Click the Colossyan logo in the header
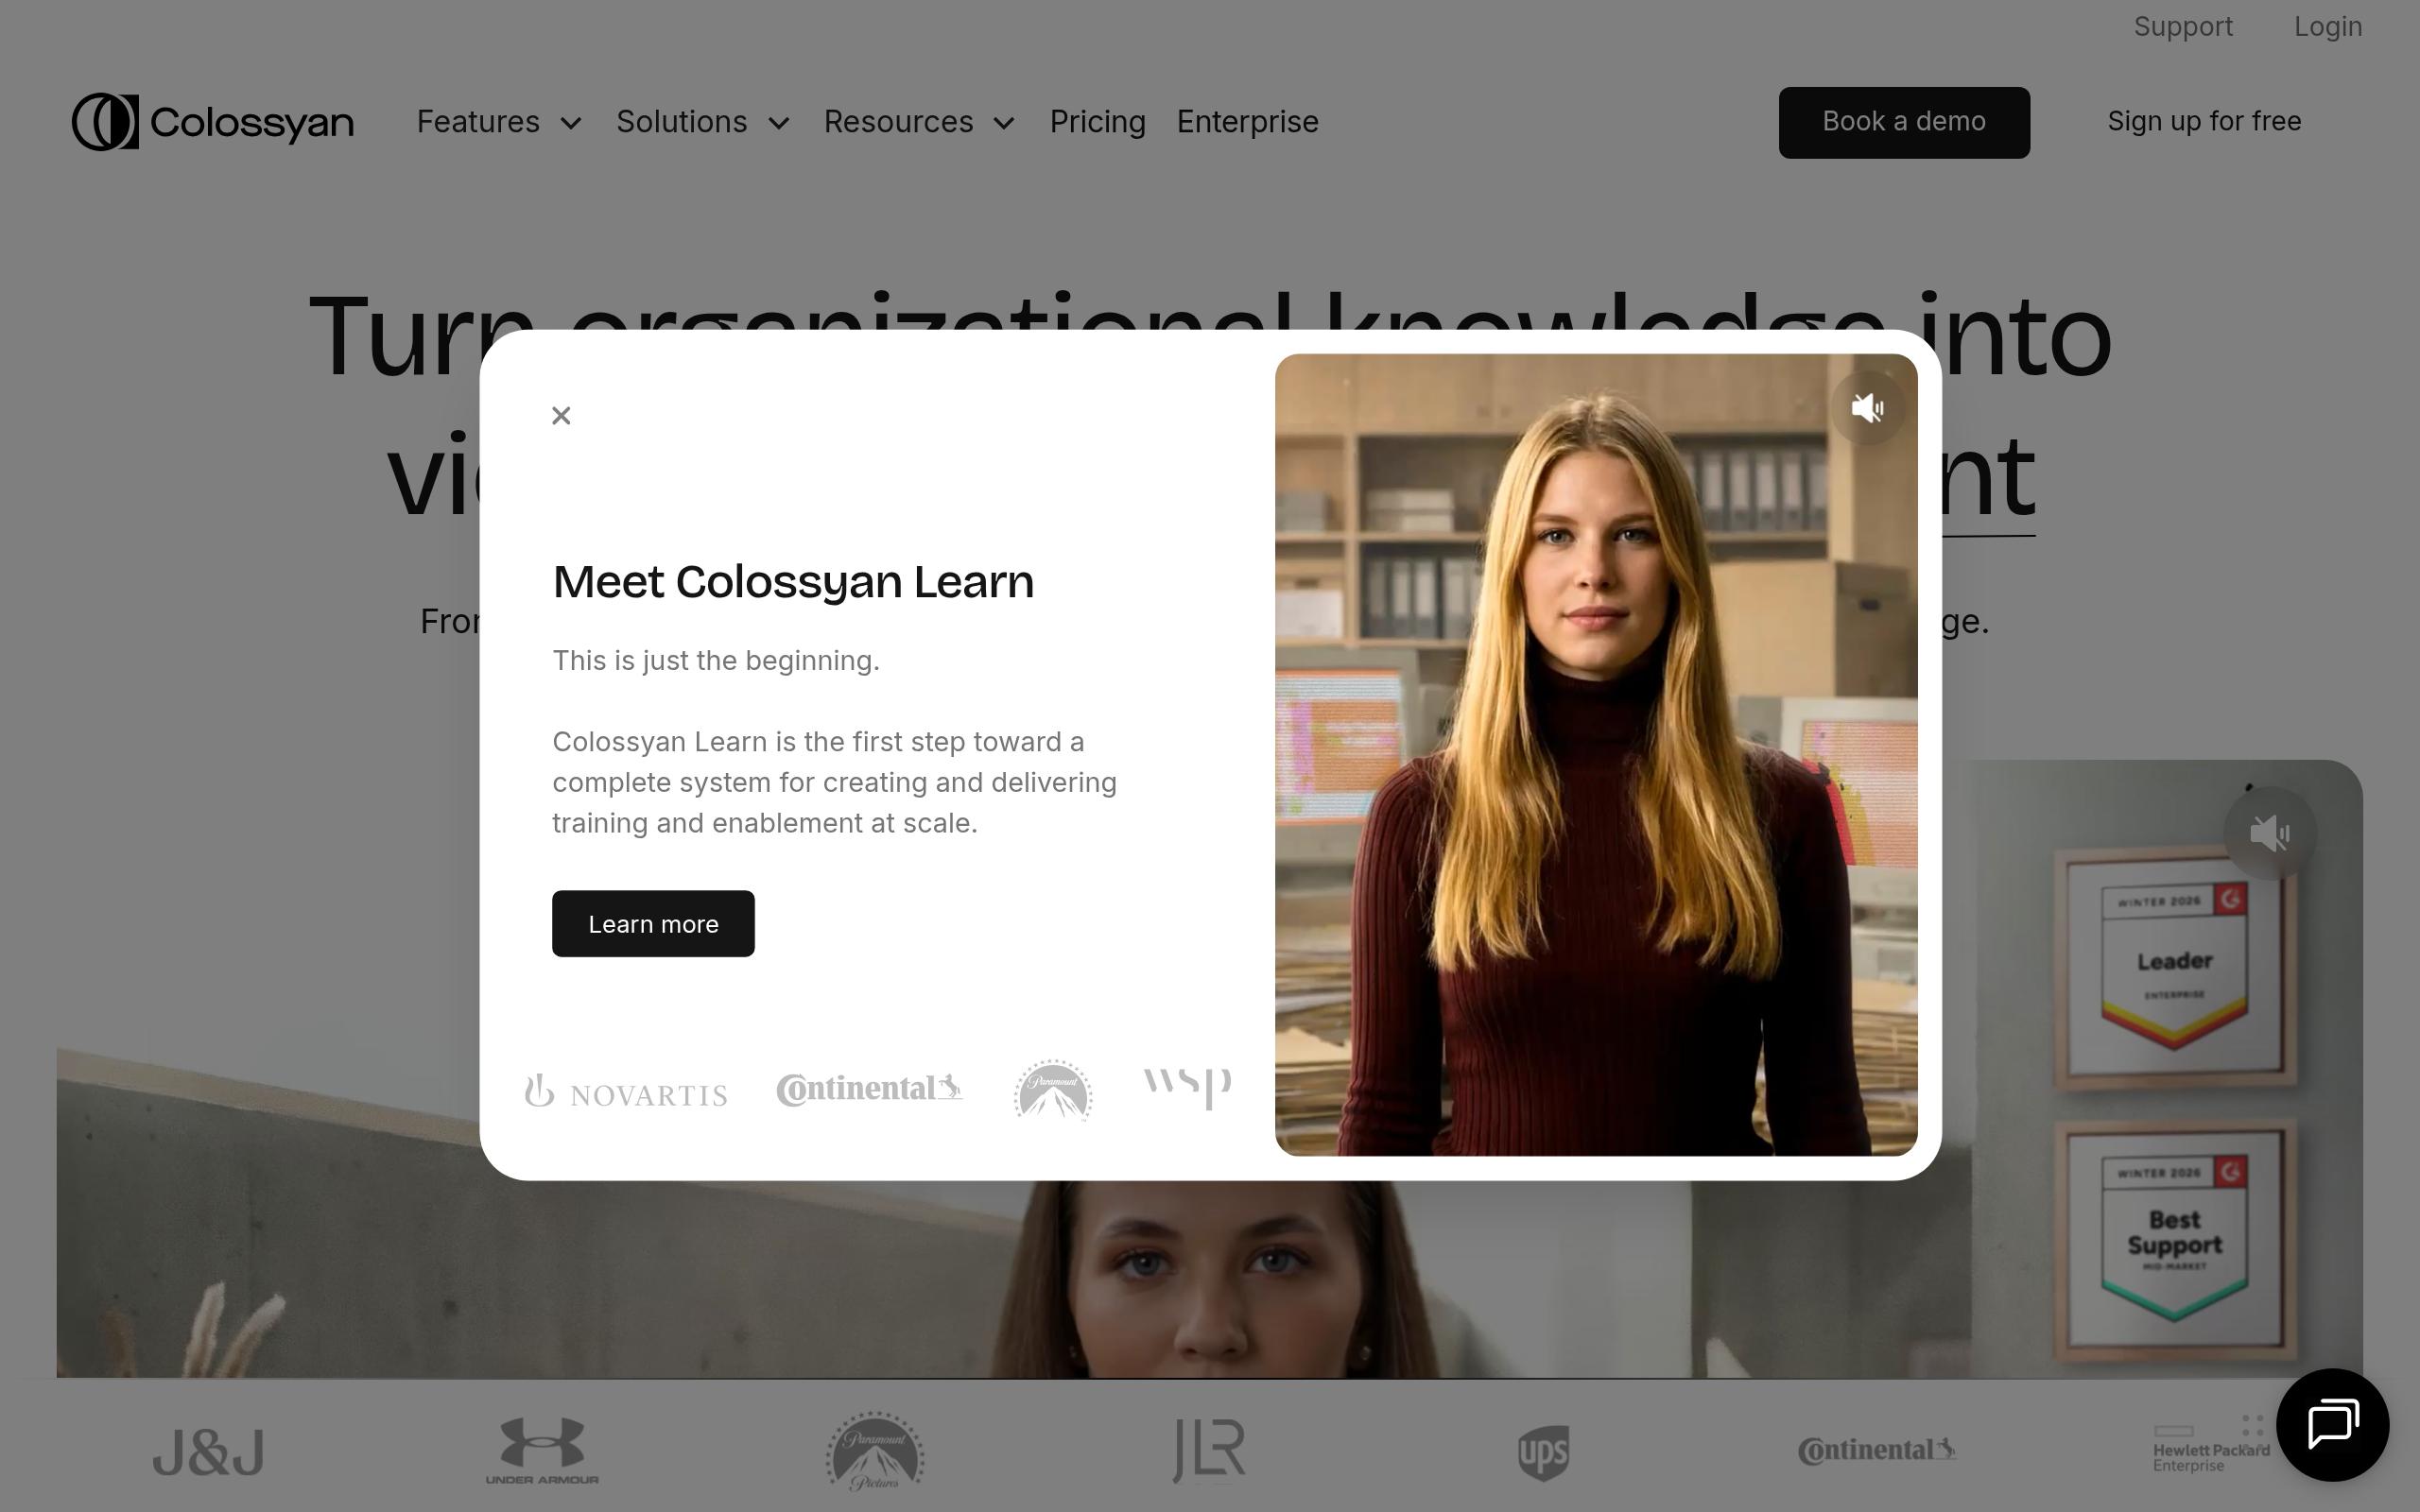The width and height of the screenshot is (2420, 1512). pyautogui.click(x=212, y=122)
